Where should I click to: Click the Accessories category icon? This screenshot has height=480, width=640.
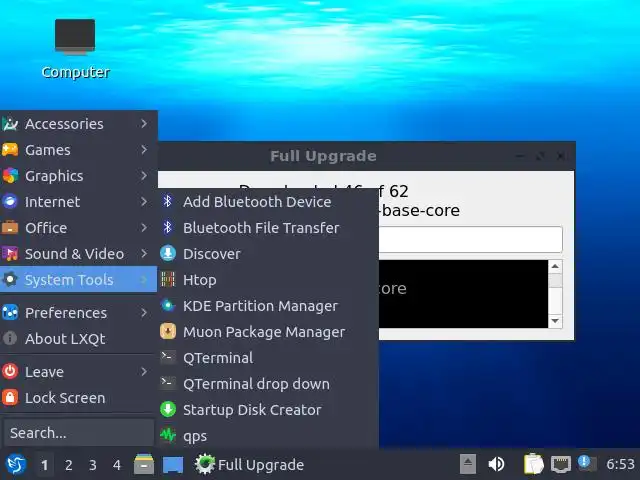coord(10,124)
